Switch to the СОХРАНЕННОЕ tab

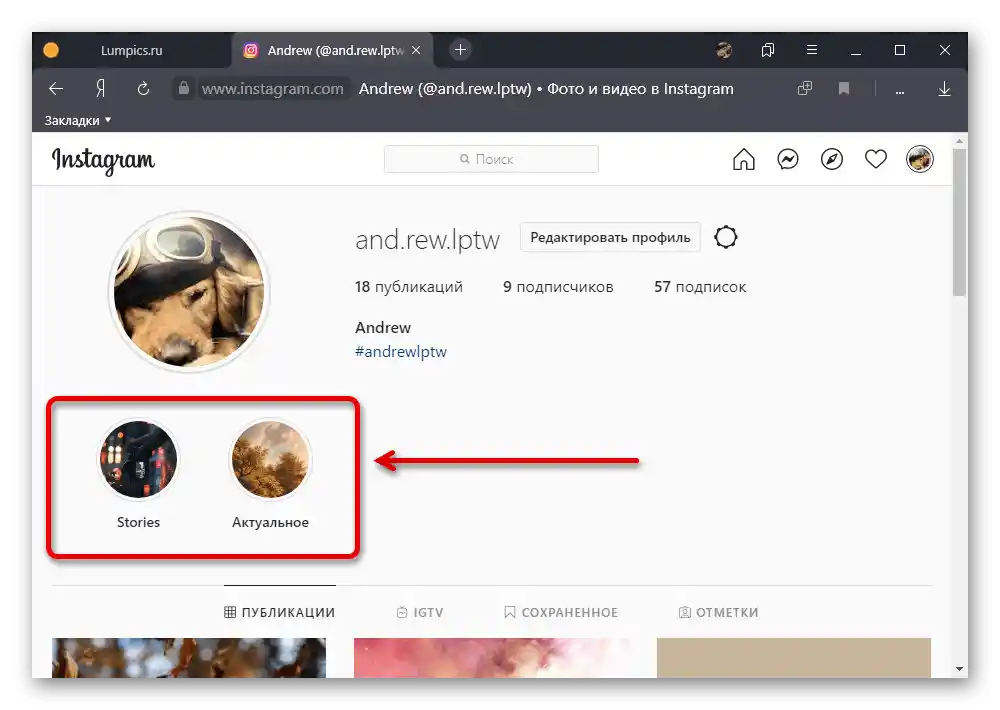click(x=561, y=612)
